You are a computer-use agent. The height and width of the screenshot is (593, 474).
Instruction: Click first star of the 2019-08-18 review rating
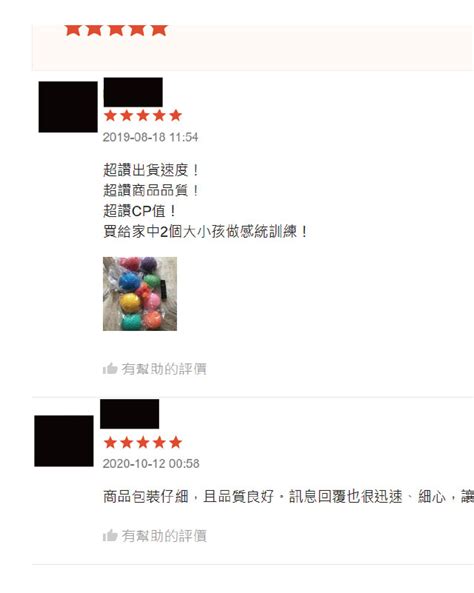click(110, 115)
